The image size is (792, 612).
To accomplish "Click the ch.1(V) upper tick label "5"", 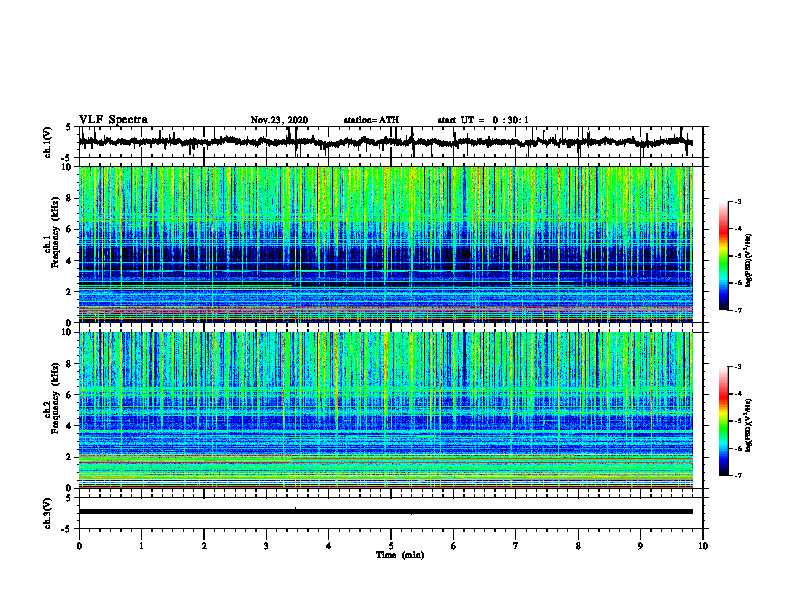I will 69,128.
